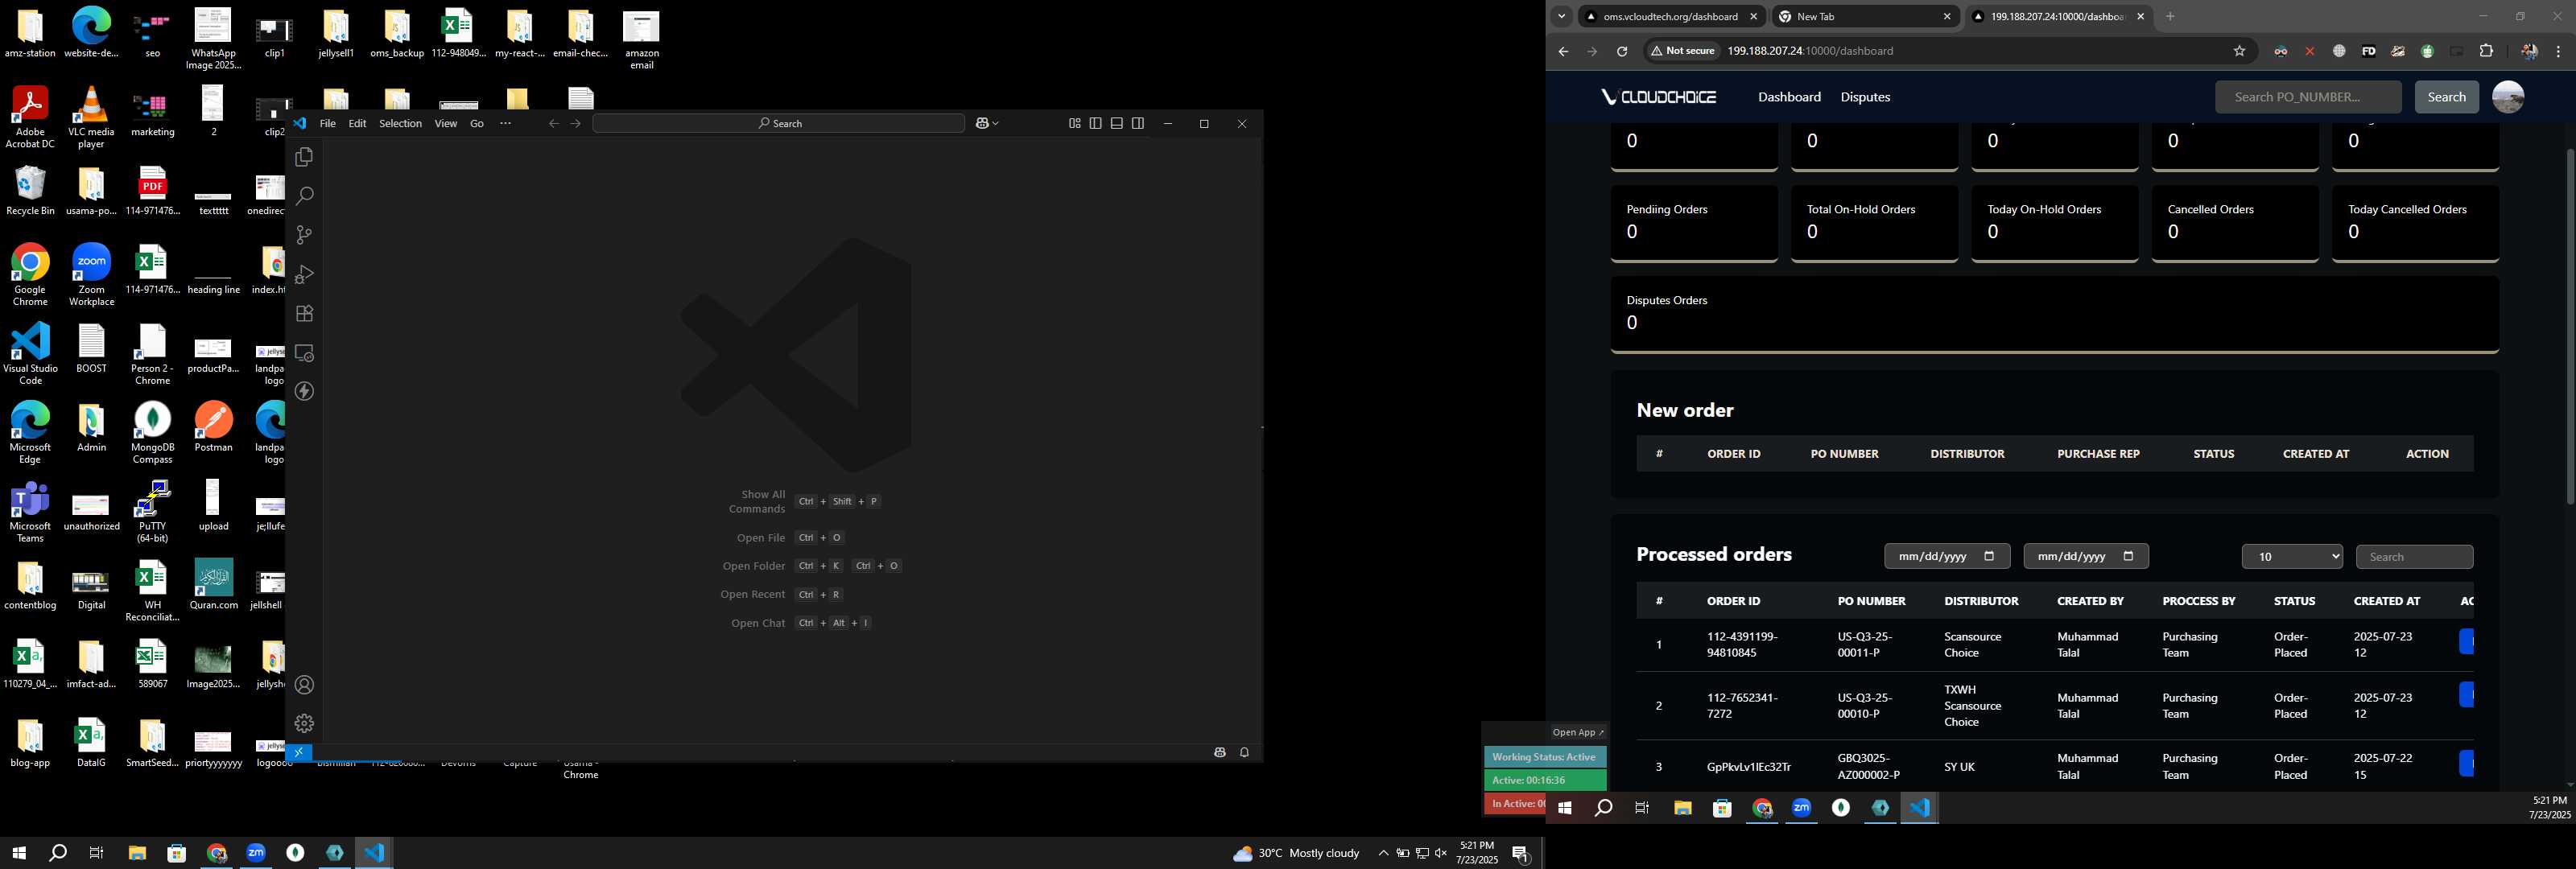Switch to the New Tab tab in Chrome
The height and width of the screenshot is (869, 2576).
click(x=1866, y=16)
